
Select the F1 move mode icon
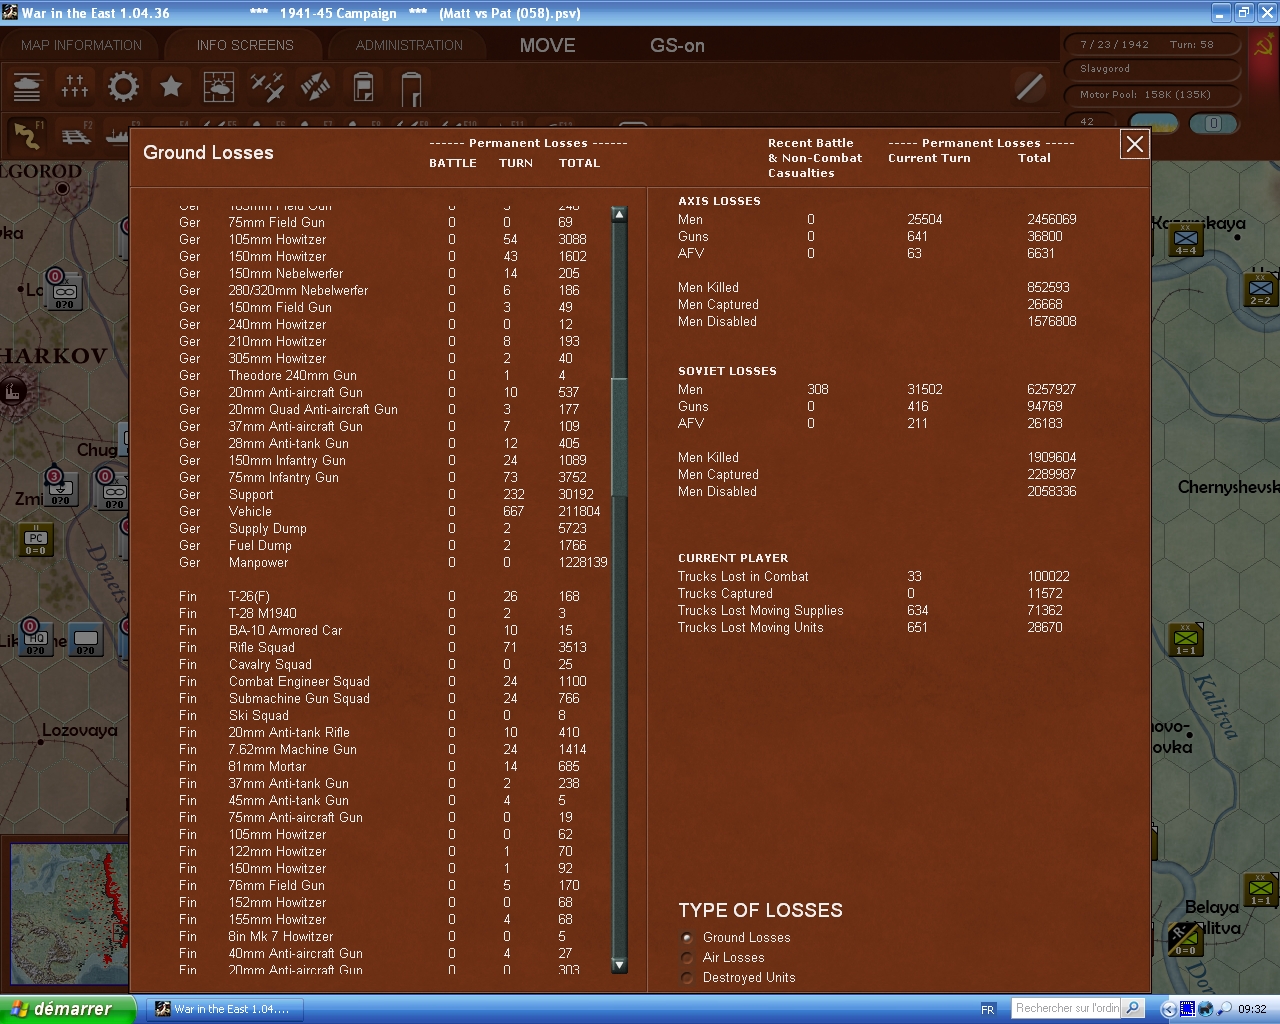(x=27, y=134)
